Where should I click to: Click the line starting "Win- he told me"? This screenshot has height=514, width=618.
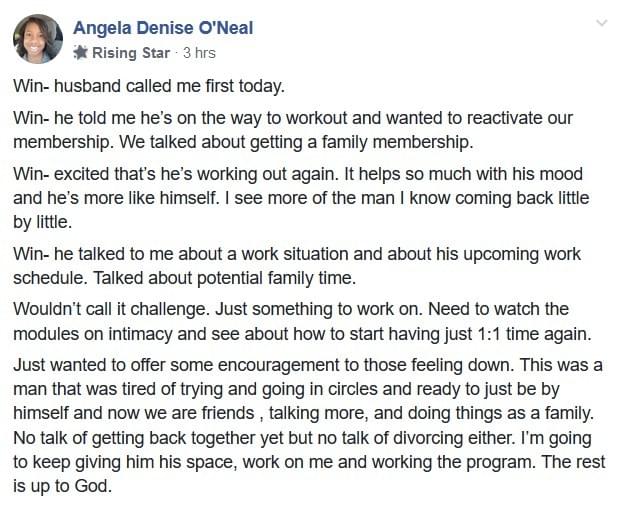pos(293,118)
